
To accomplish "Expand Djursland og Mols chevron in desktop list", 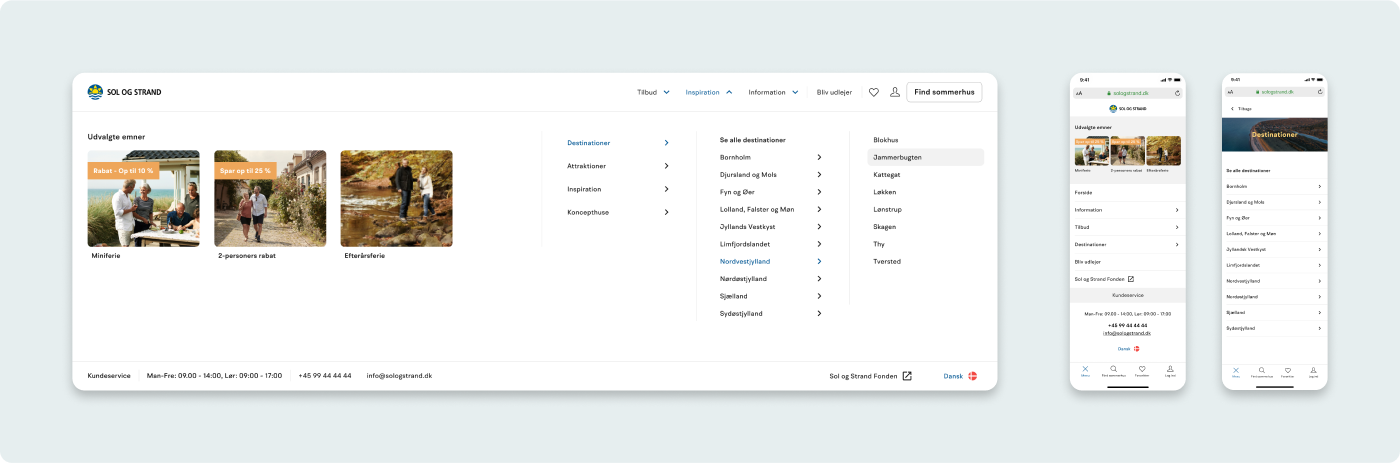I will (x=819, y=175).
